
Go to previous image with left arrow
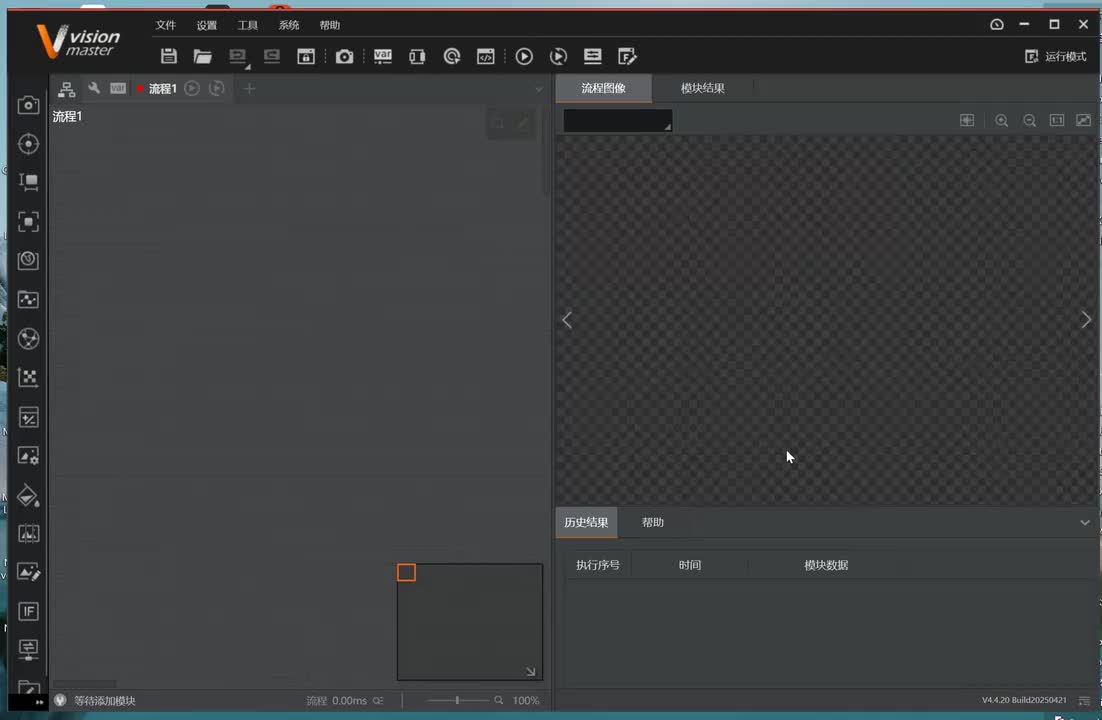567,320
